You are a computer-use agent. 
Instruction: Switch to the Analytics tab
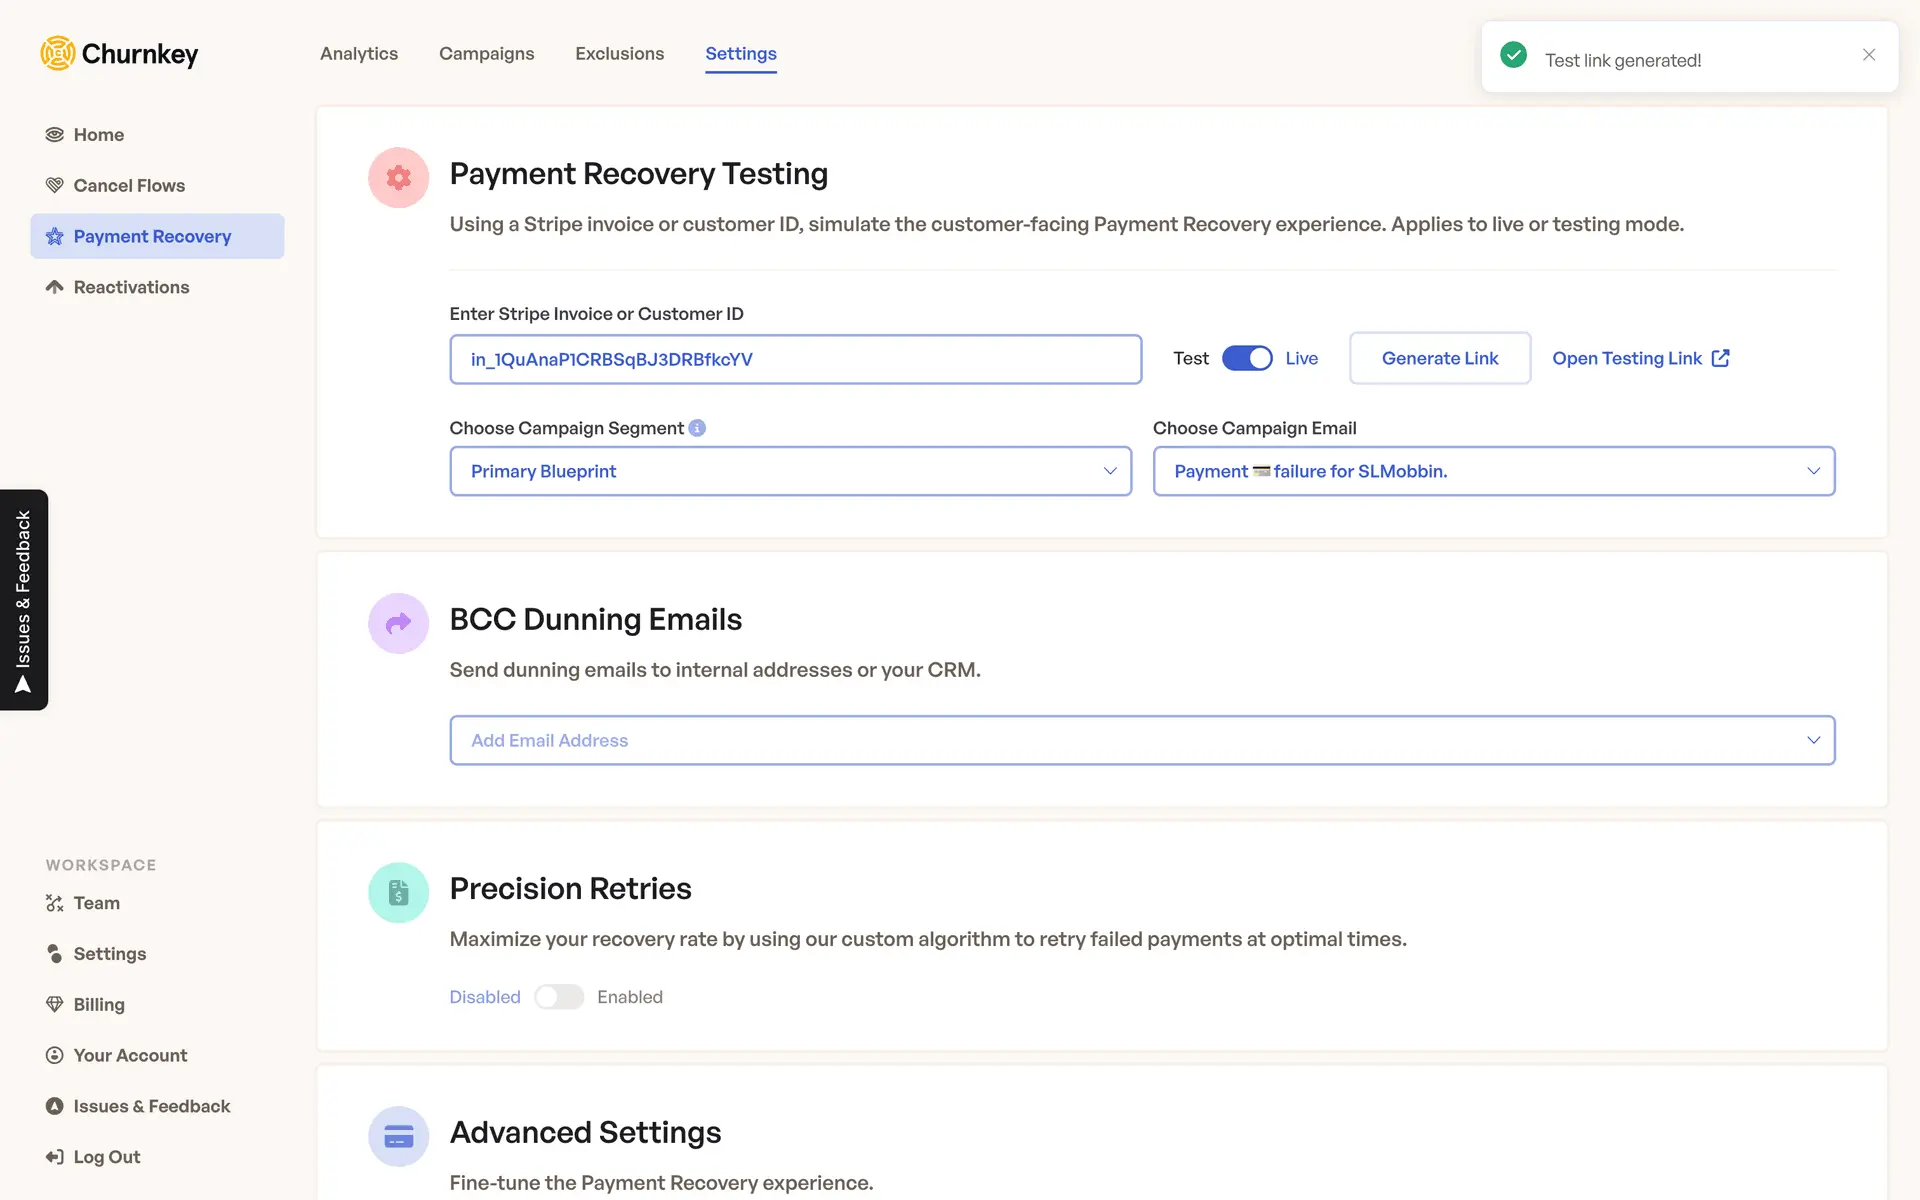pyautogui.click(x=359, y=54)
